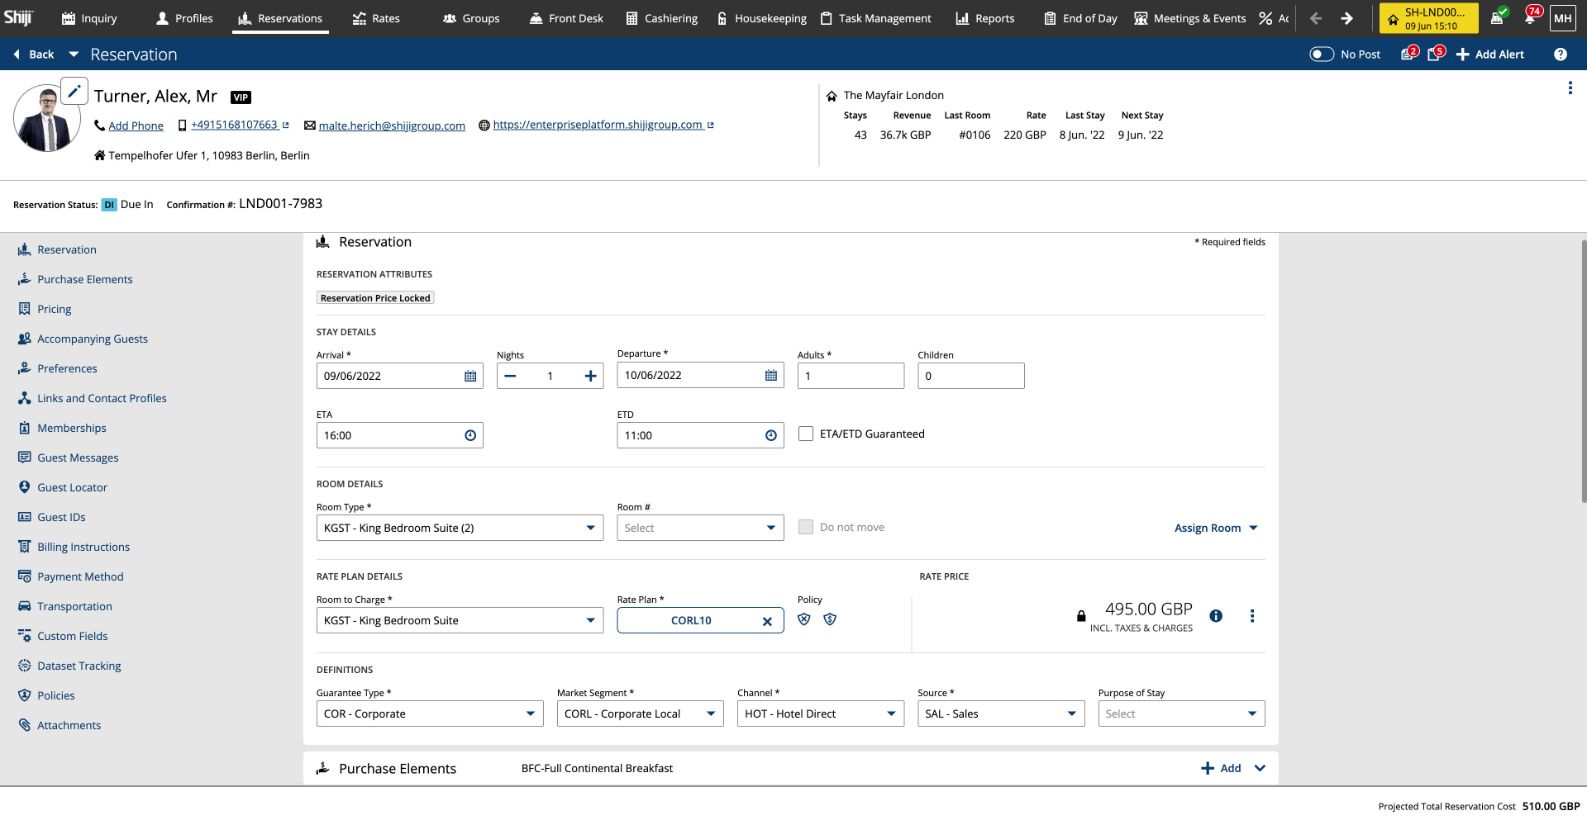
Task: Click the edit pencil icon on guest photo
Action: coord(74,91)
